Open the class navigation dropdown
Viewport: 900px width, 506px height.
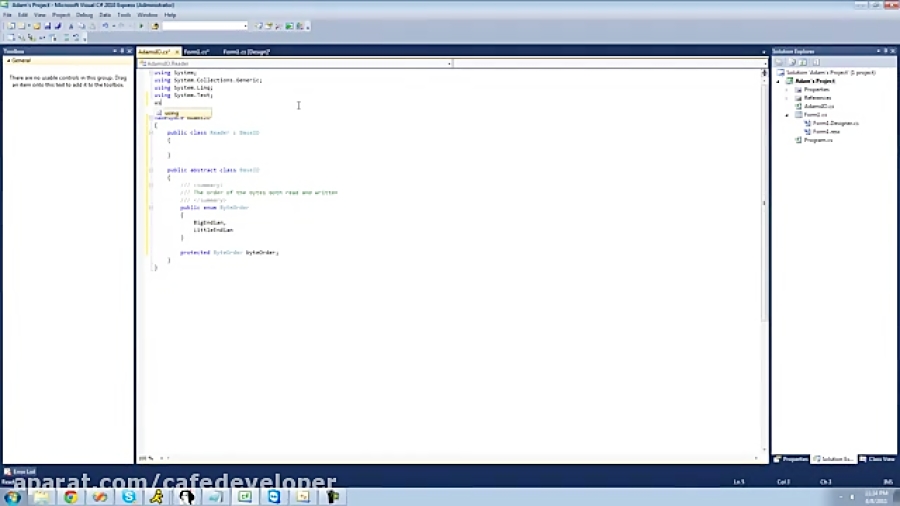[x=449, y=64]
